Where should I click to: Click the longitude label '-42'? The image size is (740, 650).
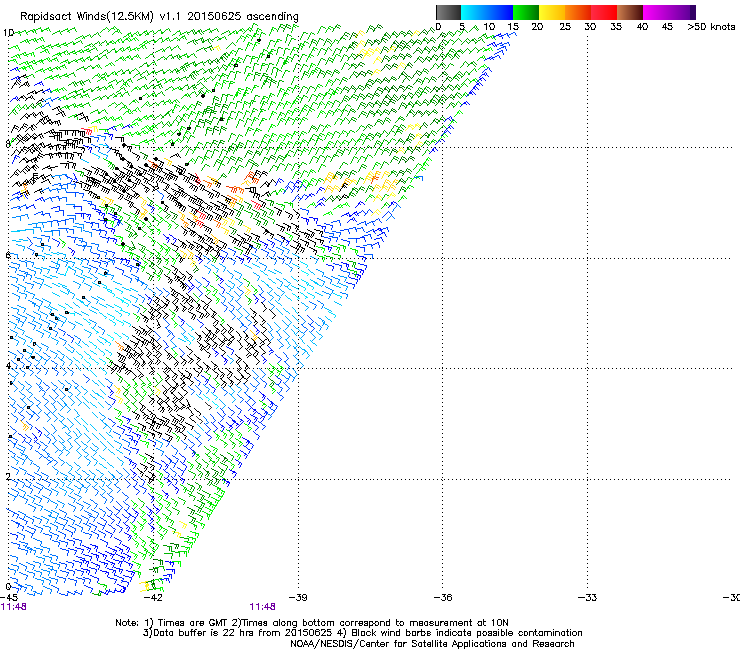(x=153, y=598)
